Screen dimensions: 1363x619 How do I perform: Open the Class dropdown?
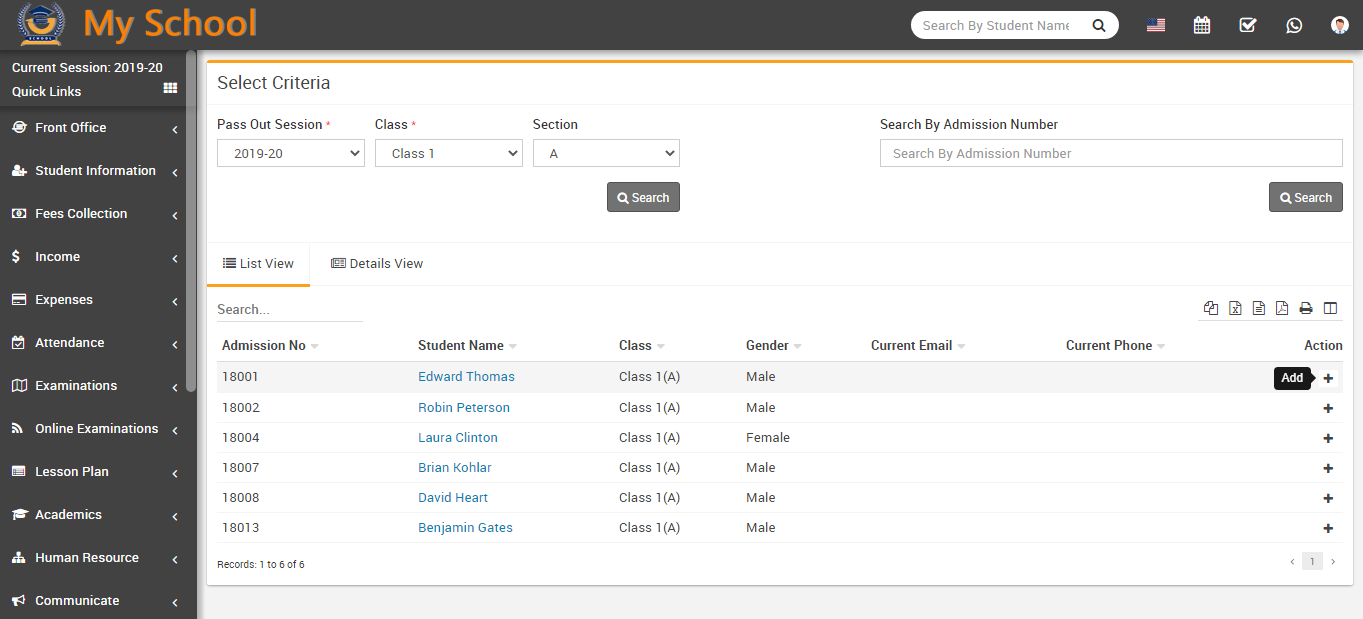(449, 153)
